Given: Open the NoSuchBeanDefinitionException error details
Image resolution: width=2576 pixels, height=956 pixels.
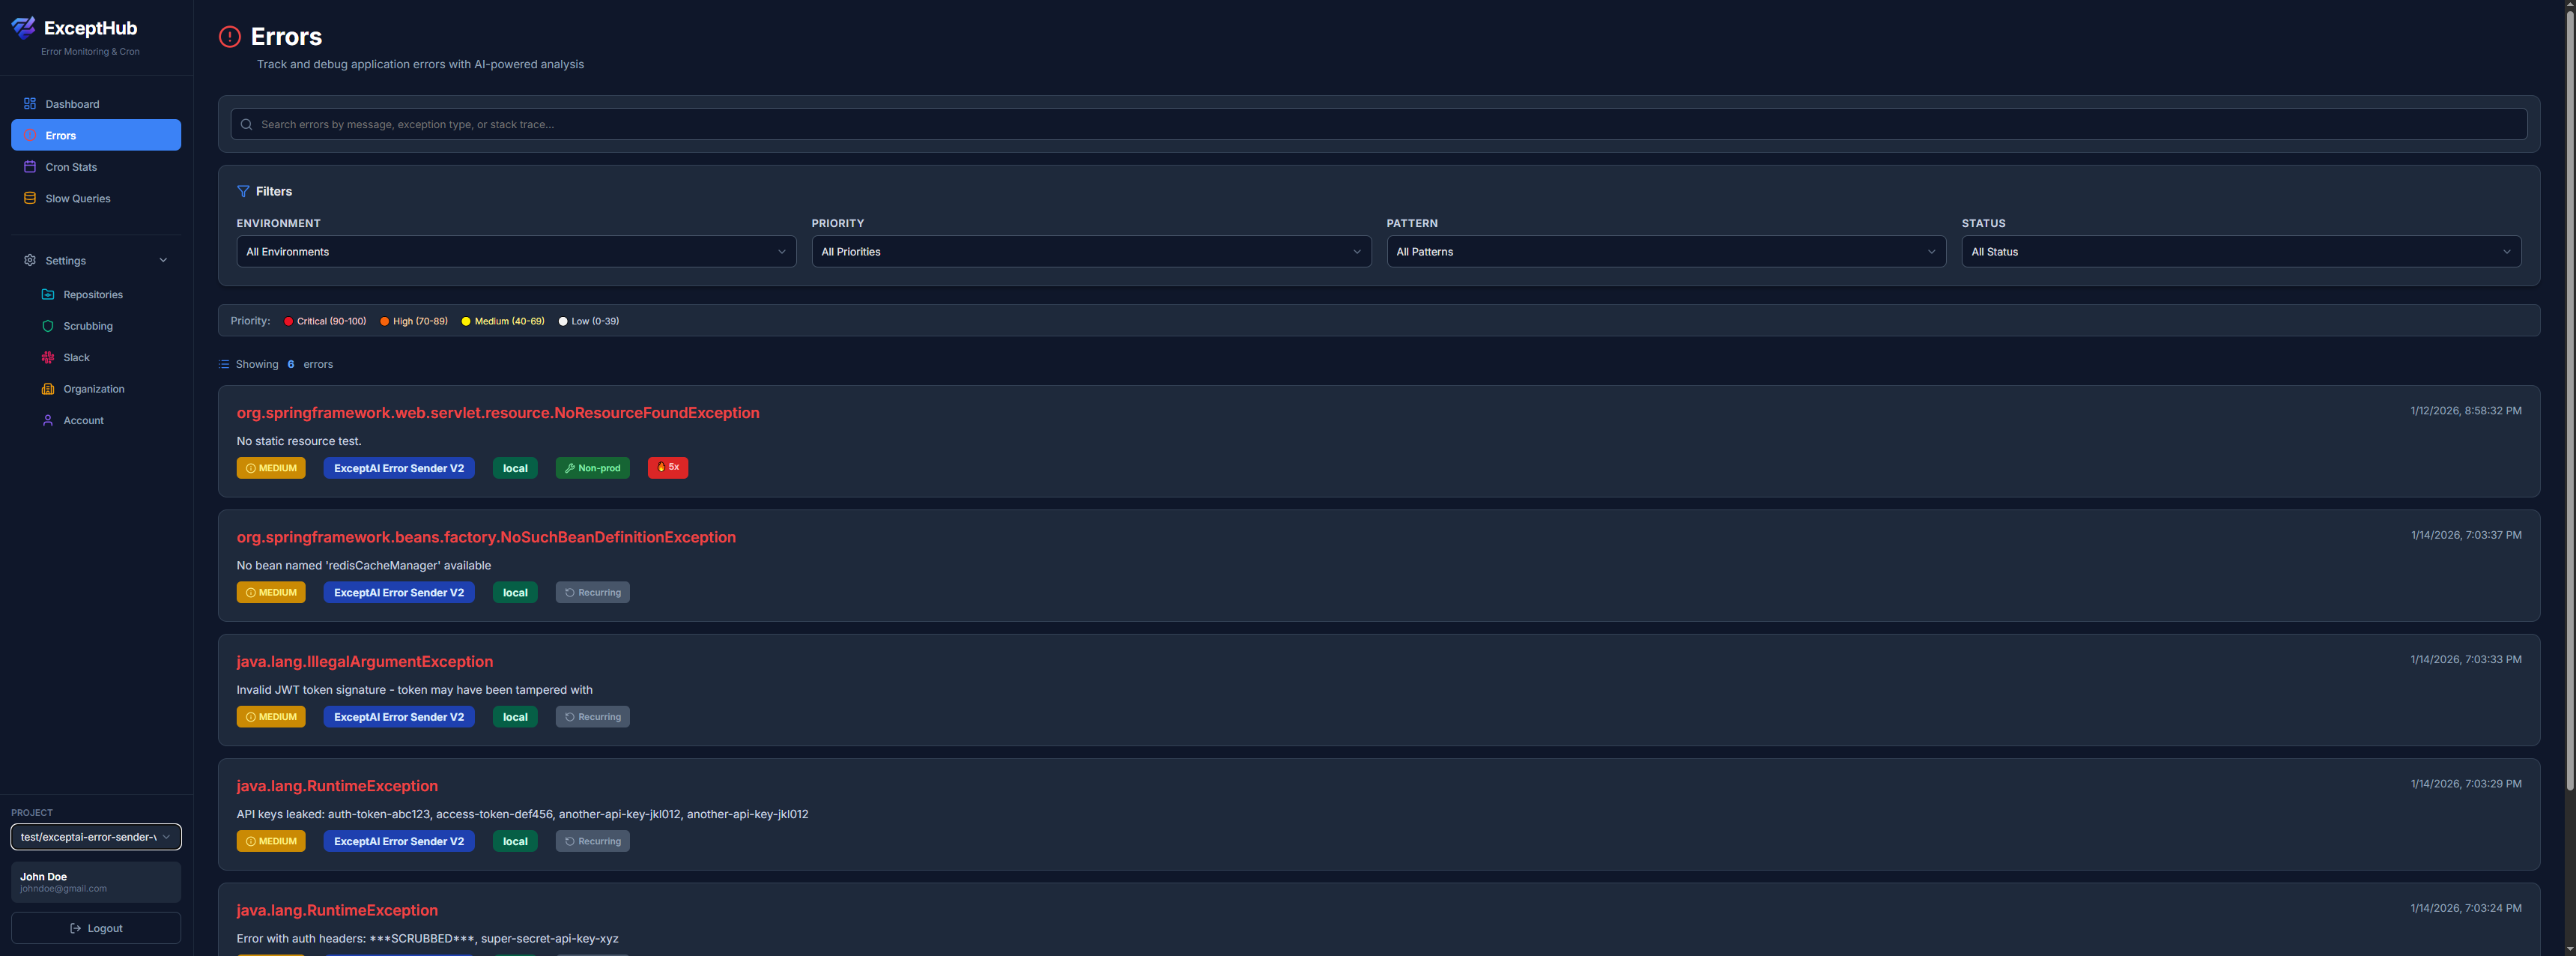Looking at the screenshot, I should [x=486, y=536].
